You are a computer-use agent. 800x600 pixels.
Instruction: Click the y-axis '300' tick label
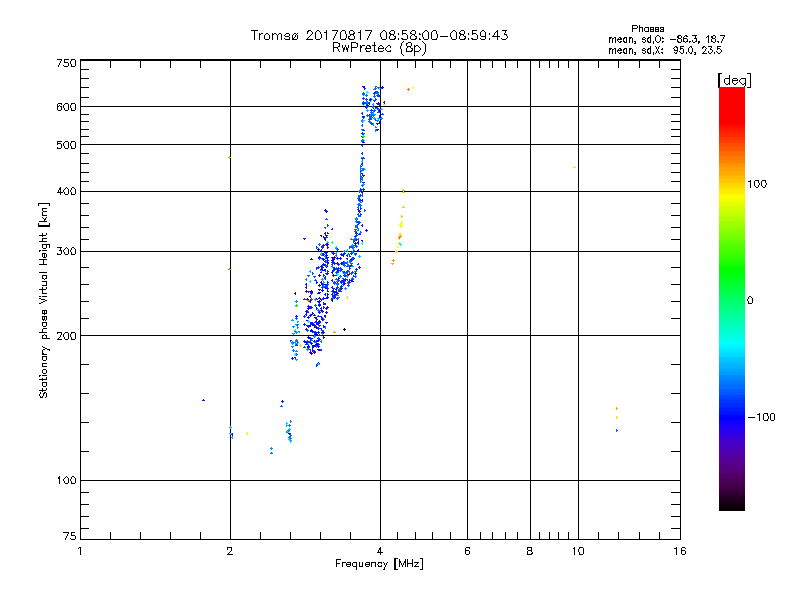coord(67,252)
